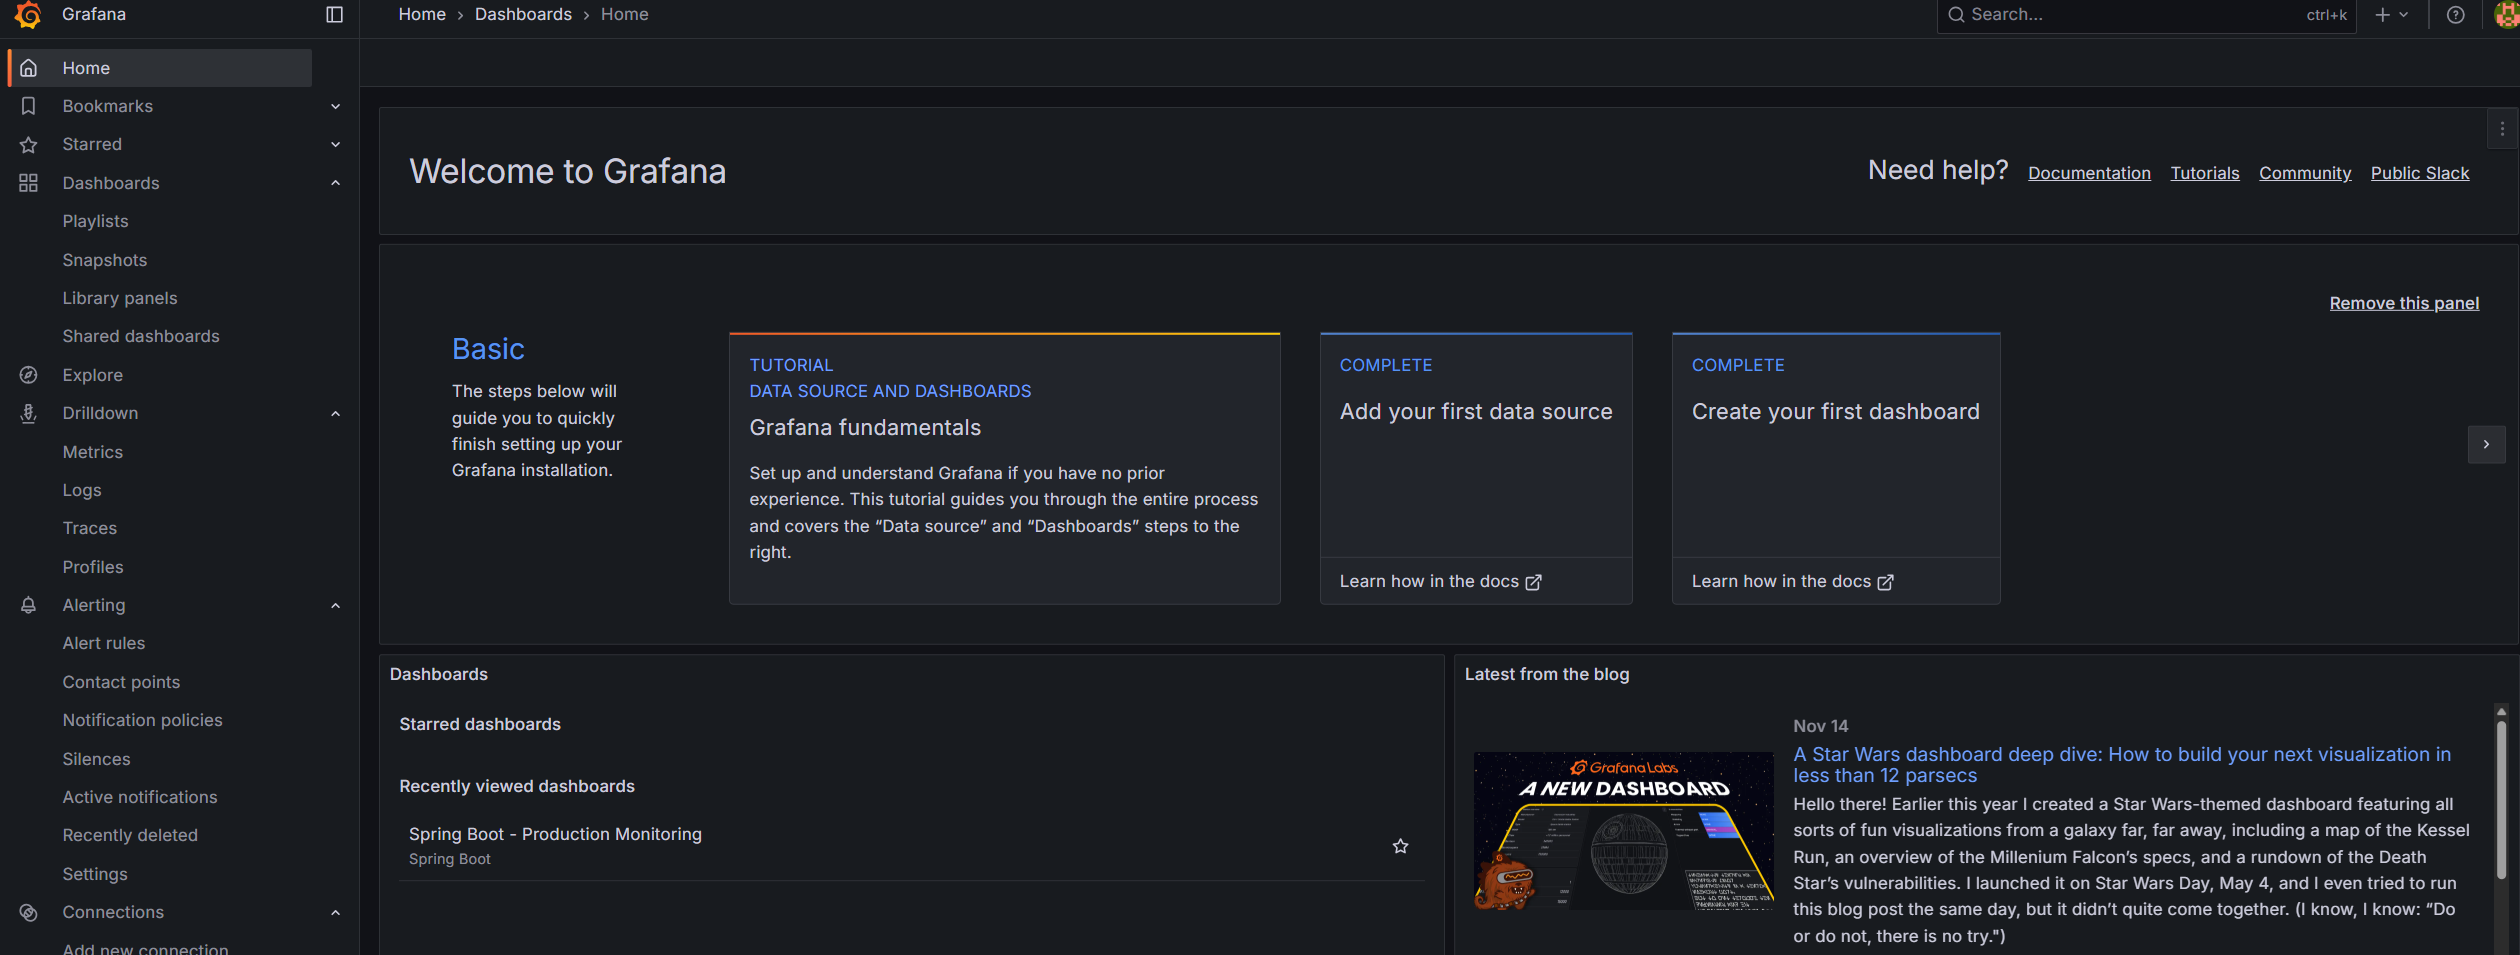Click the Alerting bell icon
2520x955 pixels.
29,605
